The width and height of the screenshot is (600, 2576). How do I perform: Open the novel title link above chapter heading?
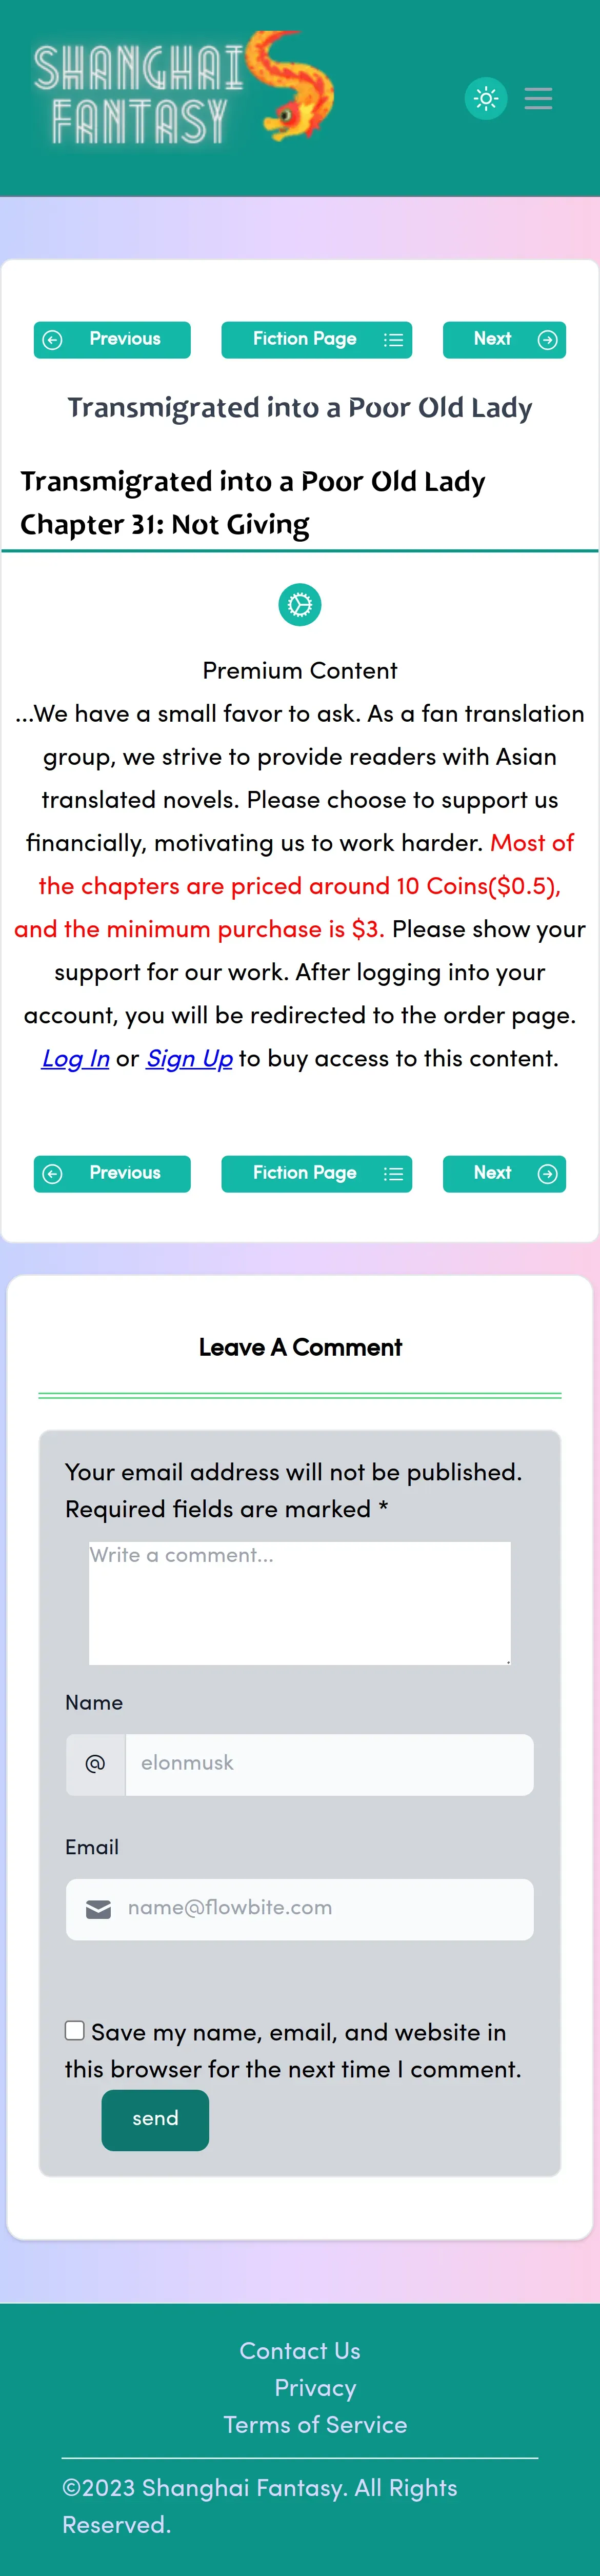pyautogui.click(x=300, y=408)
